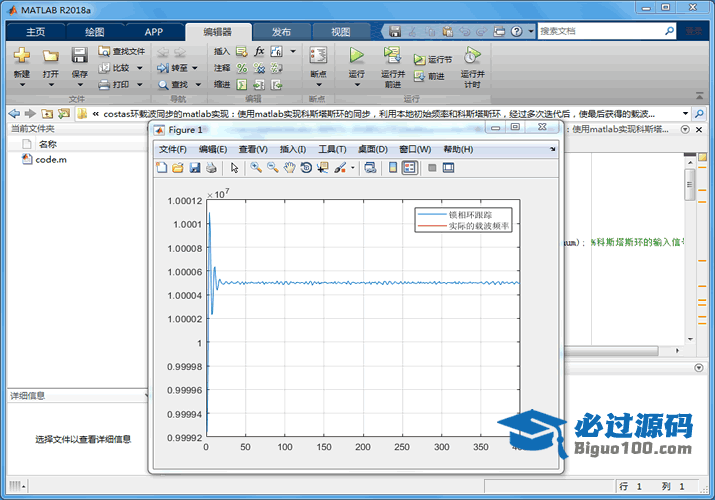The width and height of the screenshot is (715, 500).
Task: Select the Pan hand tool in Figure toolbar
Action: pos(289,168)
